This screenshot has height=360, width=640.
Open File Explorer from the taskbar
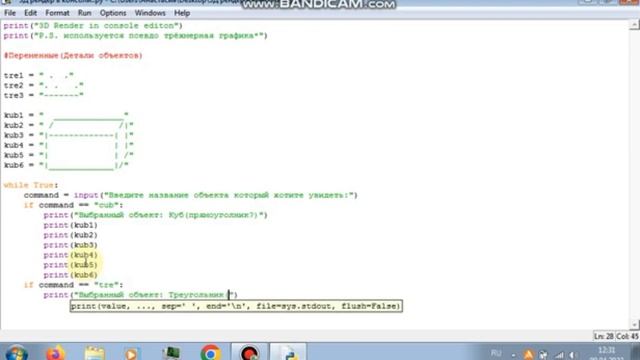click(95, 353)
